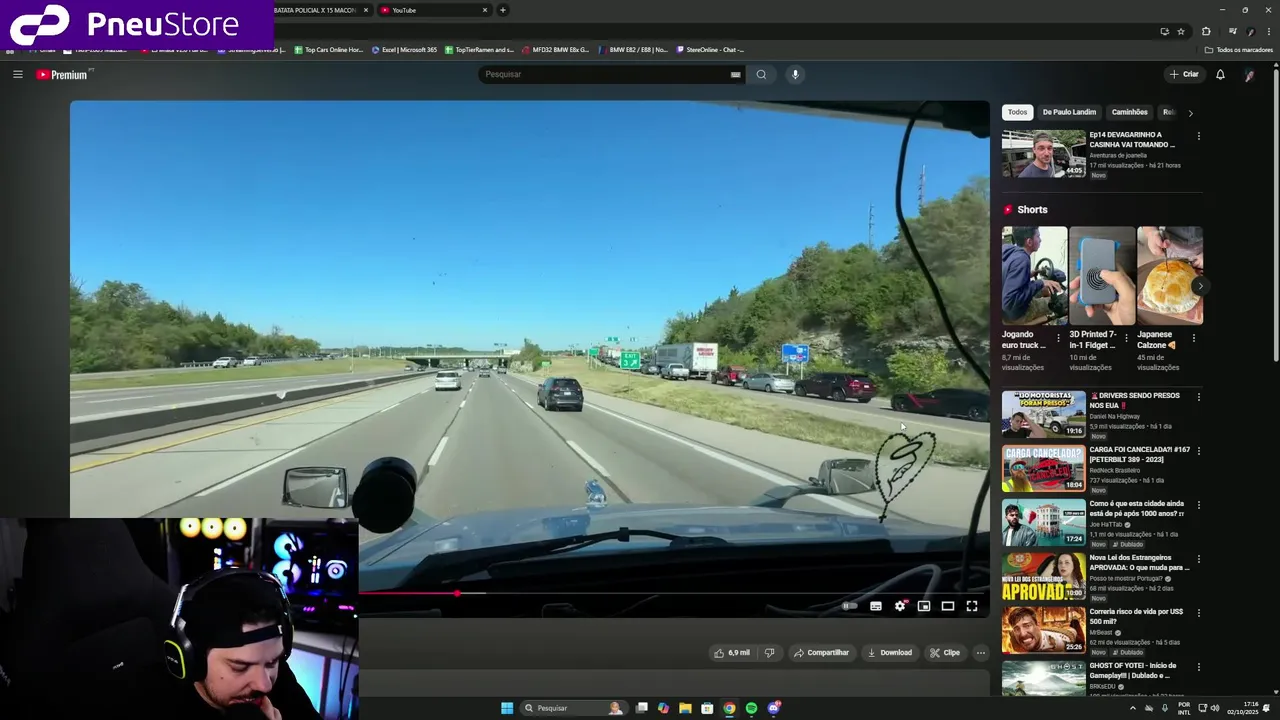This screenshot has height=720, width=1280.
Task: Open options for the 3D Printed Fidget short
Action: (x=1126, y=338)
